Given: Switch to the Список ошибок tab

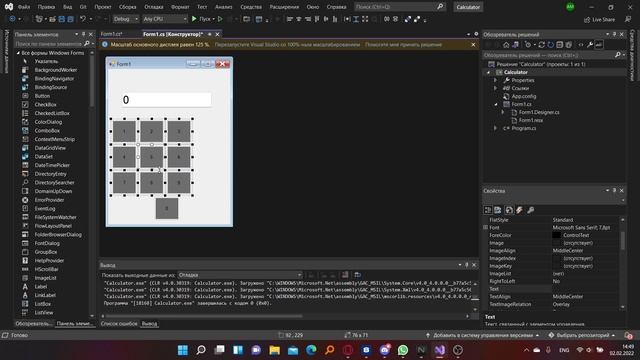Looking at the screenshot, I should [x=119, y=324].
